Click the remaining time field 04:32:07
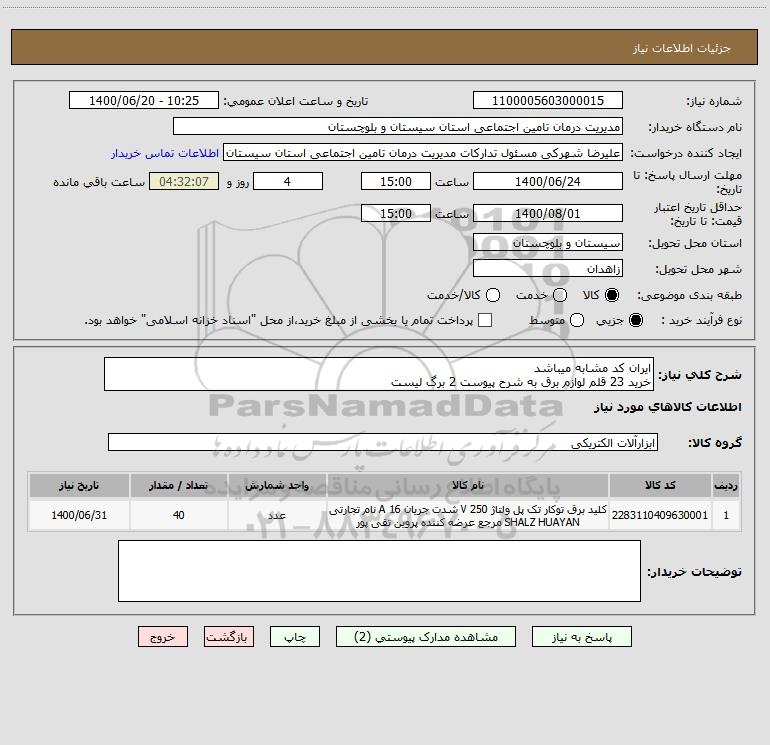Viewport: 770px width, 745px height. click(184, 181)
